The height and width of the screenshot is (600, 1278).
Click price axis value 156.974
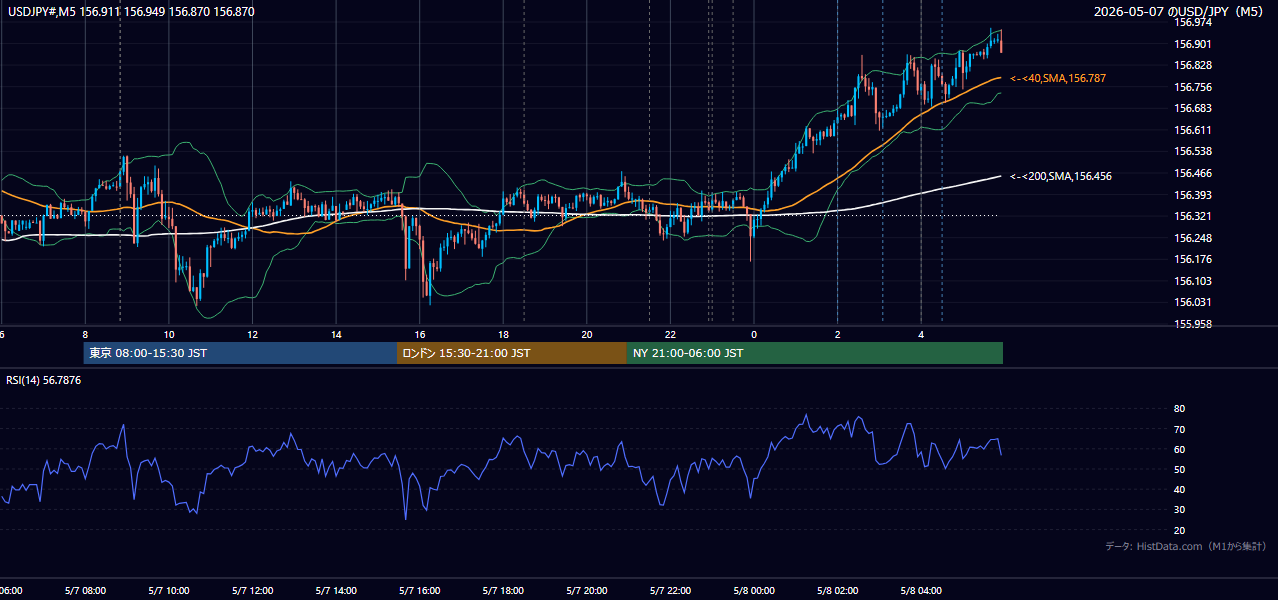[1193, 22]
